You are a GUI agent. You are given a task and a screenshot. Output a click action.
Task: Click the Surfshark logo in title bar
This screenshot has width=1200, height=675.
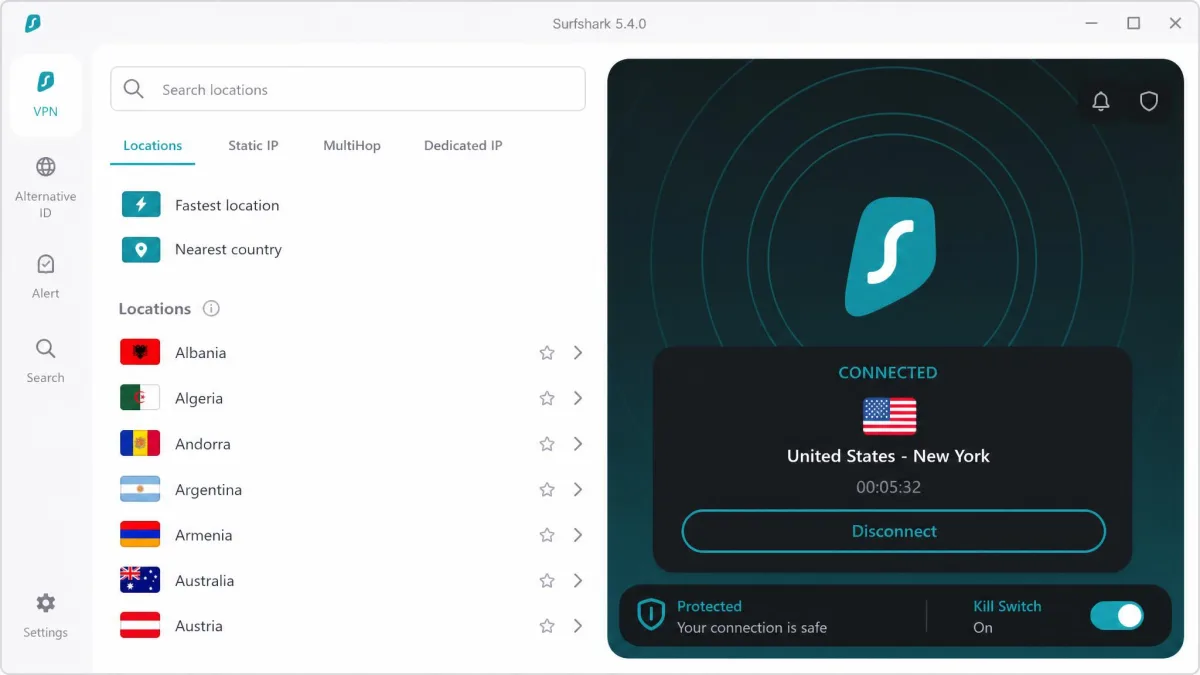(x=33, y=23)
